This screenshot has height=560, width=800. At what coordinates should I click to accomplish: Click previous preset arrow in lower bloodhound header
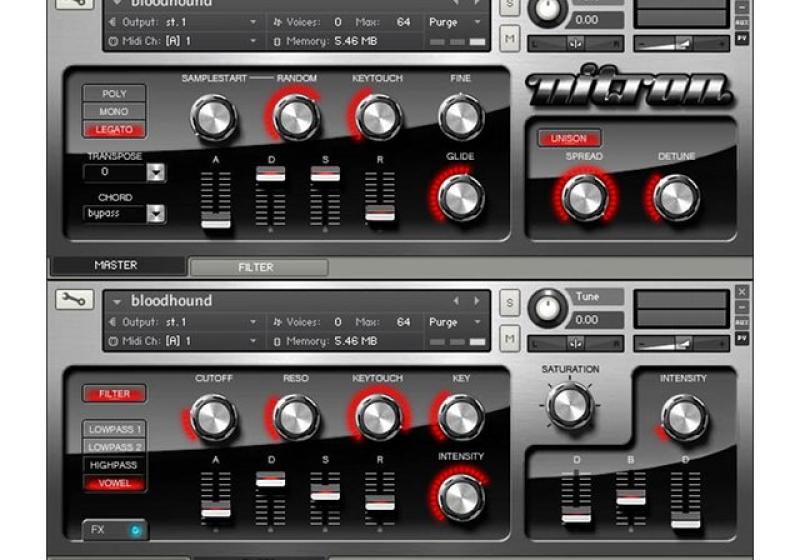click(x=456, y=301)
